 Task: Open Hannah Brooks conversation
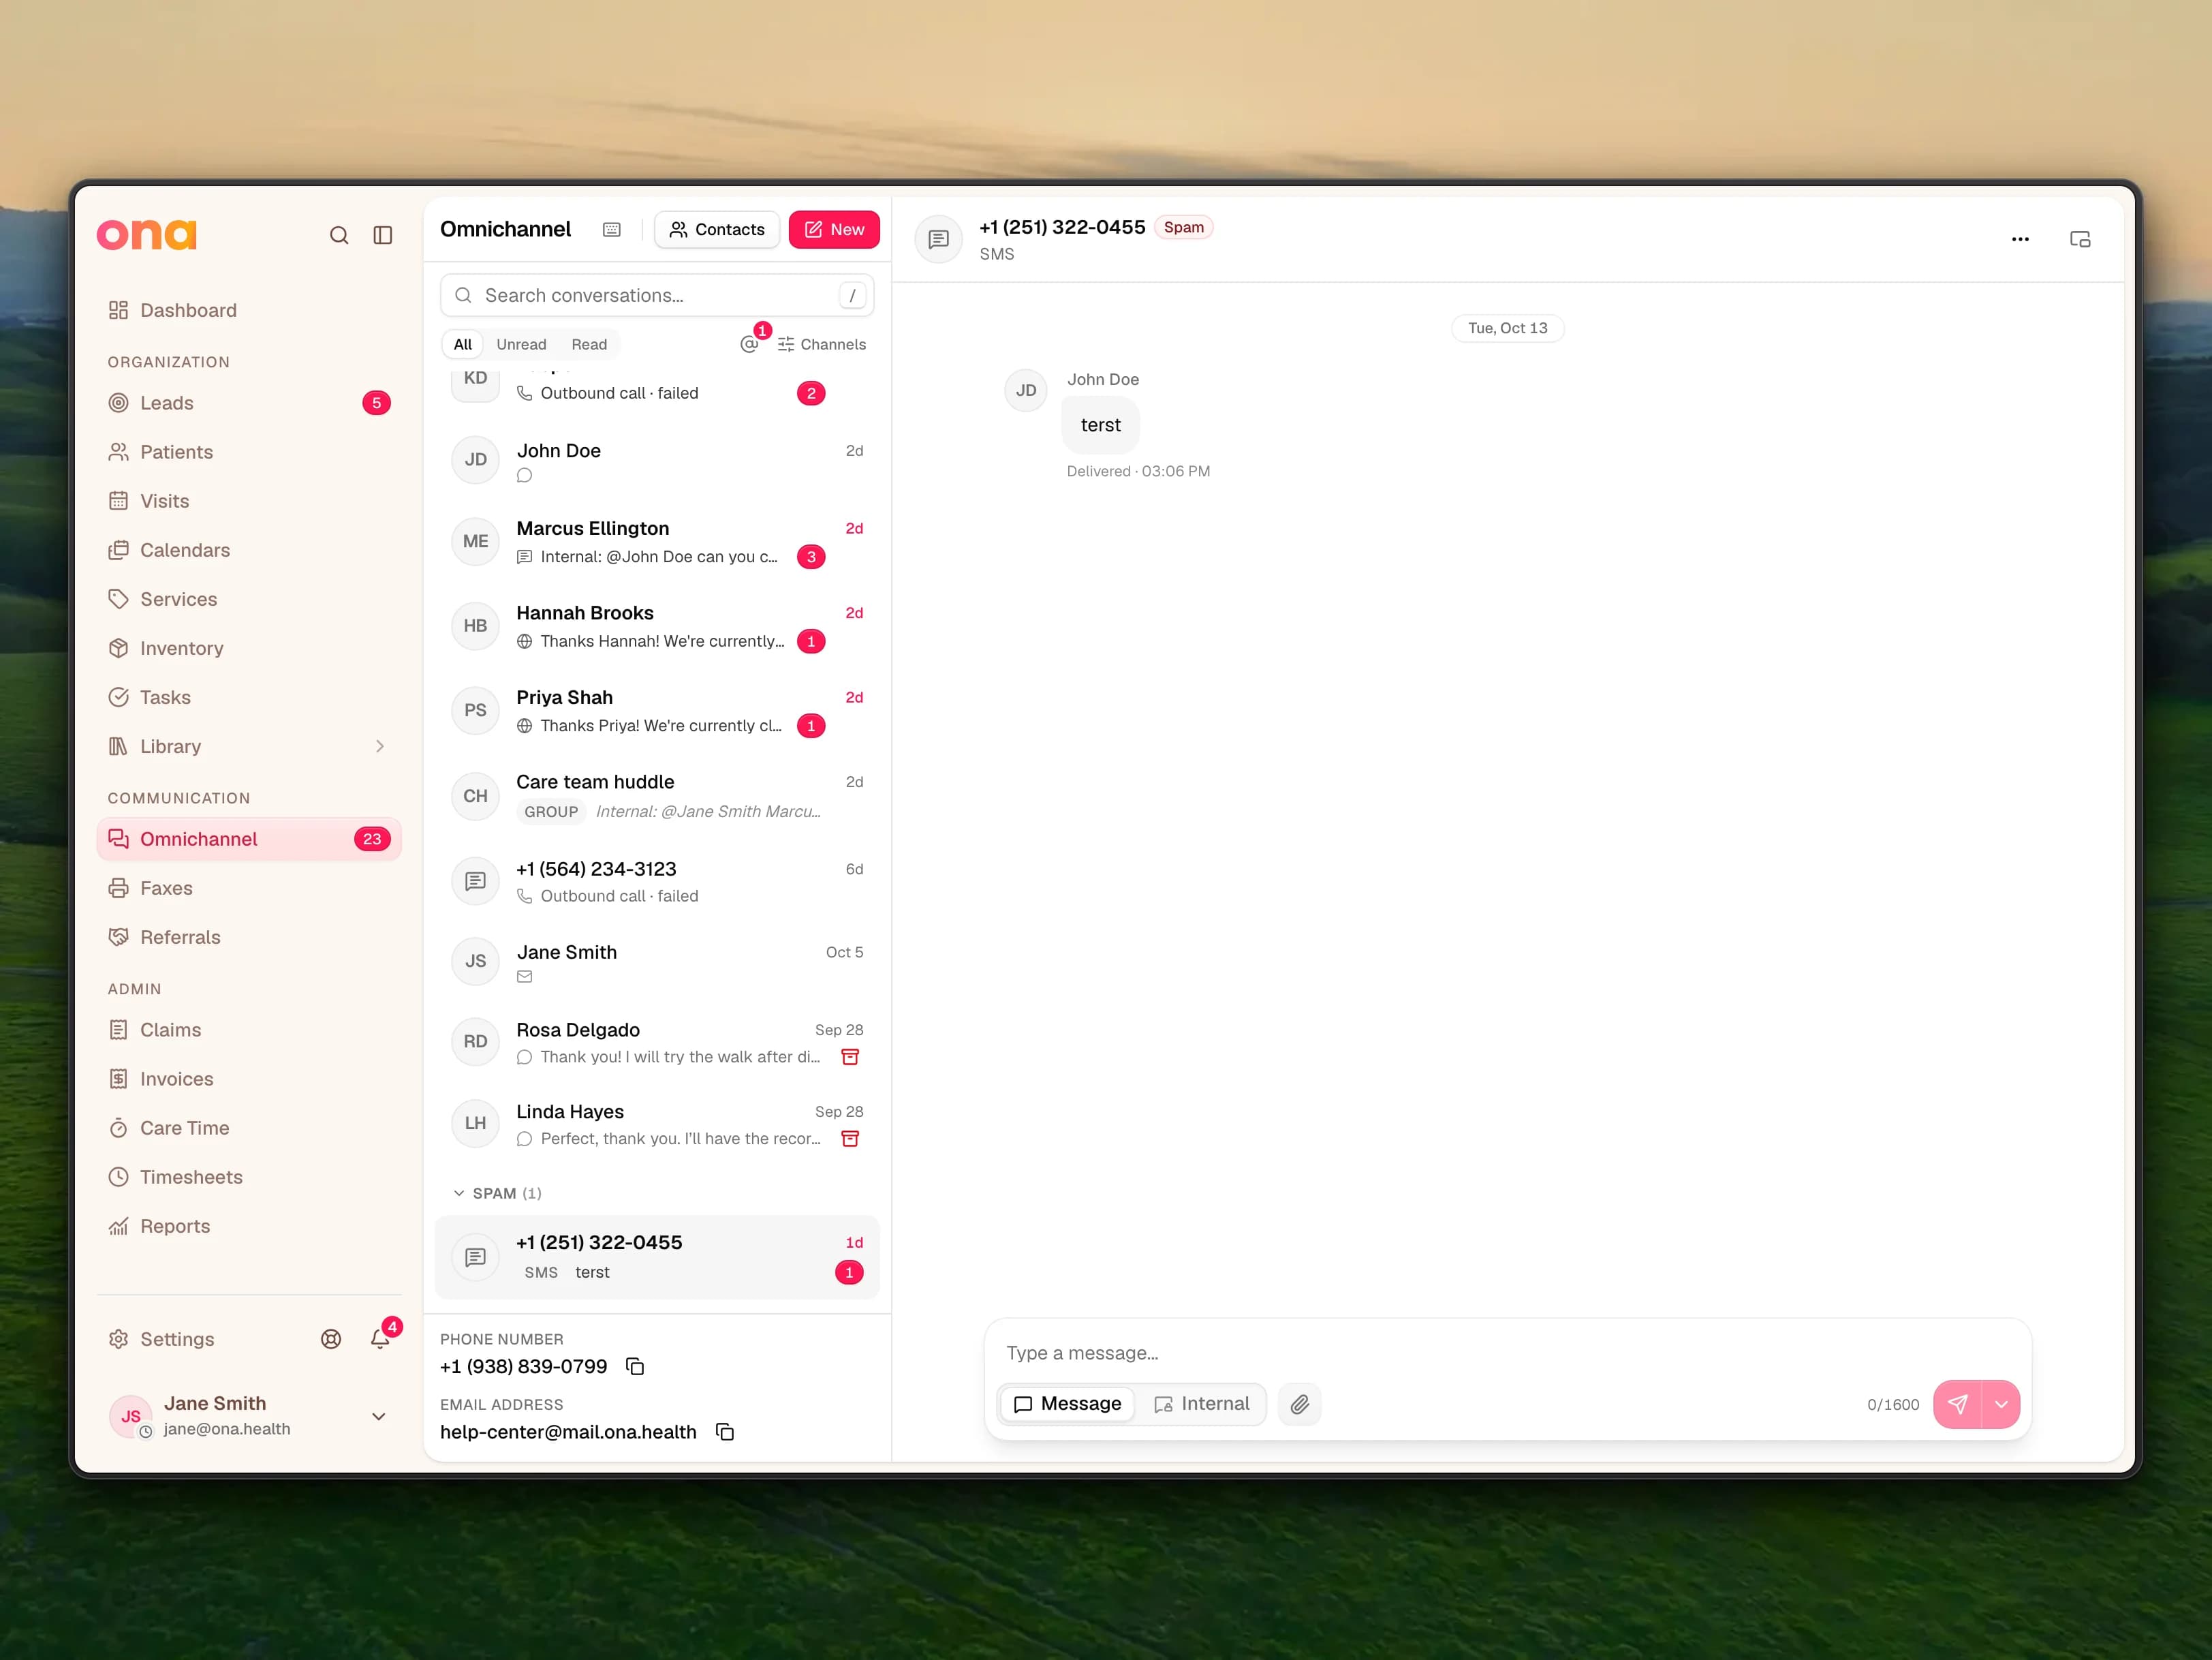tap(657, 626)
